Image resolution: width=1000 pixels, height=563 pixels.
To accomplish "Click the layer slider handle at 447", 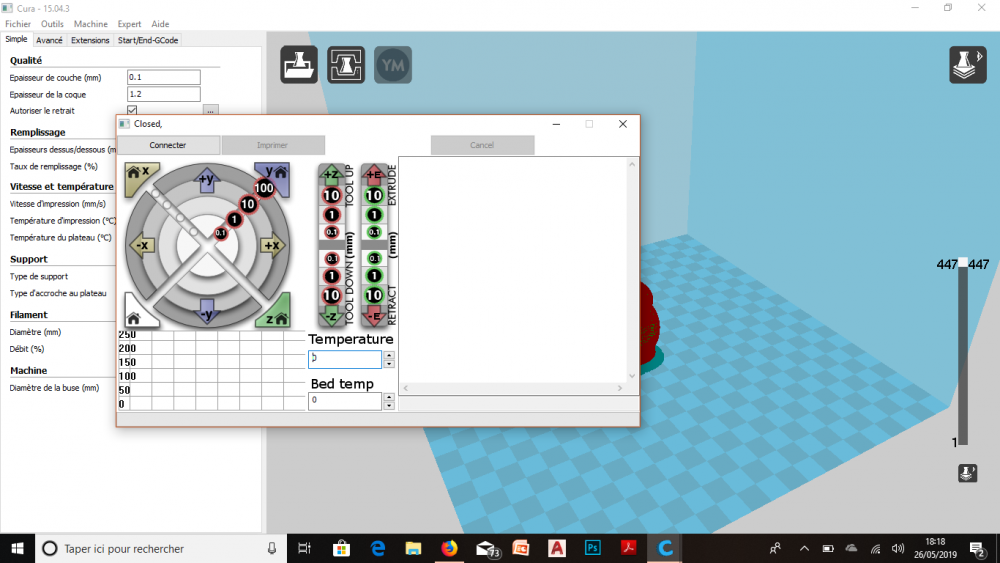I will pyautogui.click(x=963, y=263).
